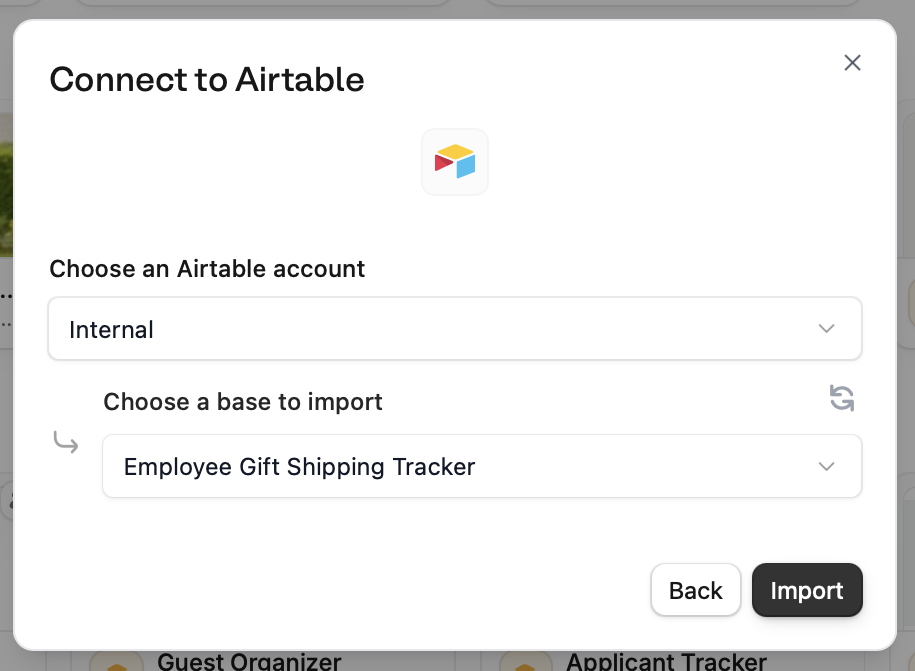Go back with the Back button
915x671 pixels.
[695, 590]
